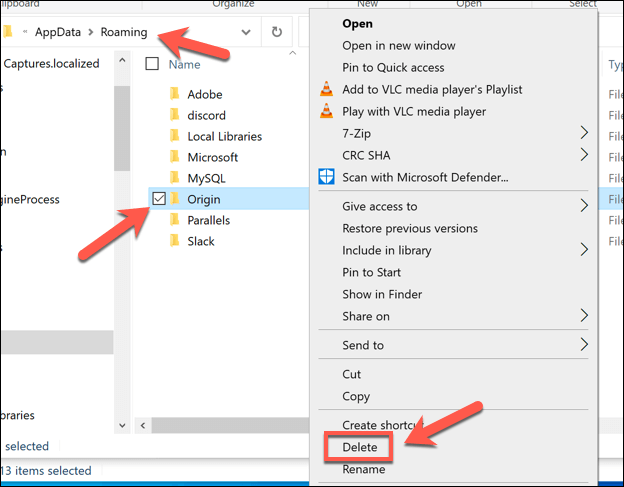Click the Adobe folder icon
This screenshot has height=487, width=624.
174,94
